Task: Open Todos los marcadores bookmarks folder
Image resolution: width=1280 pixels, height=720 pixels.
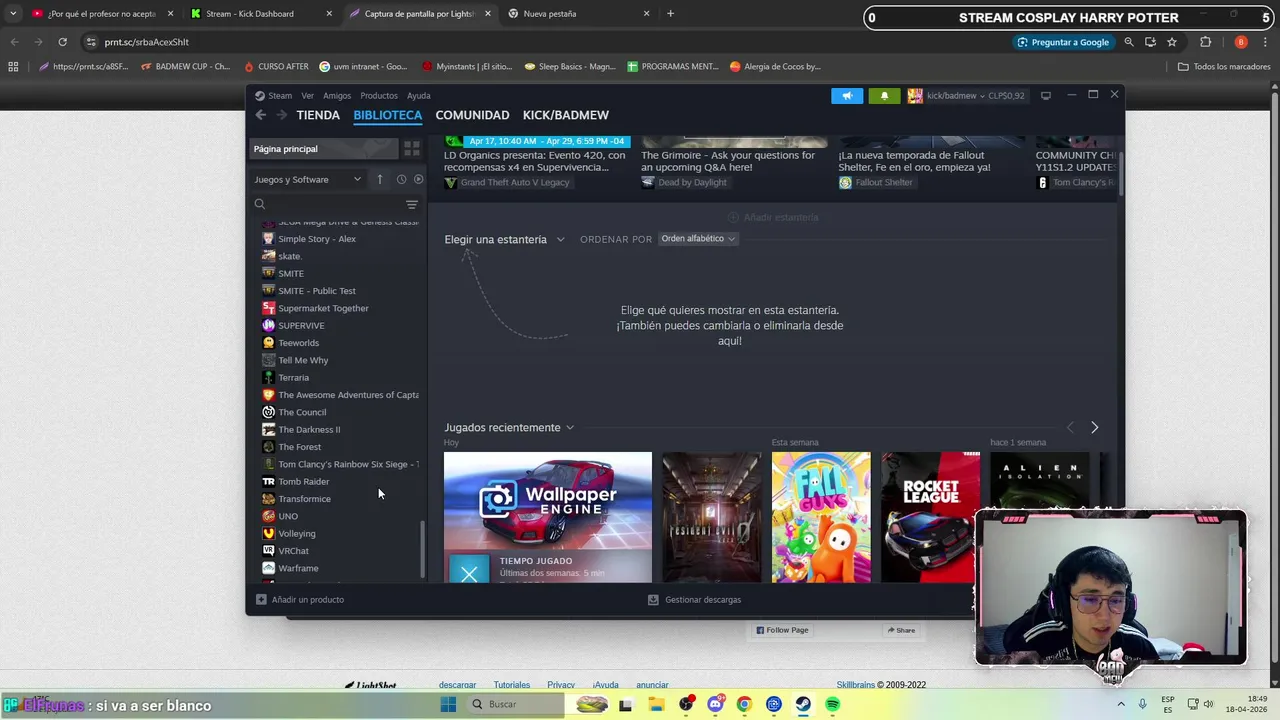Action: [1224, 67]
